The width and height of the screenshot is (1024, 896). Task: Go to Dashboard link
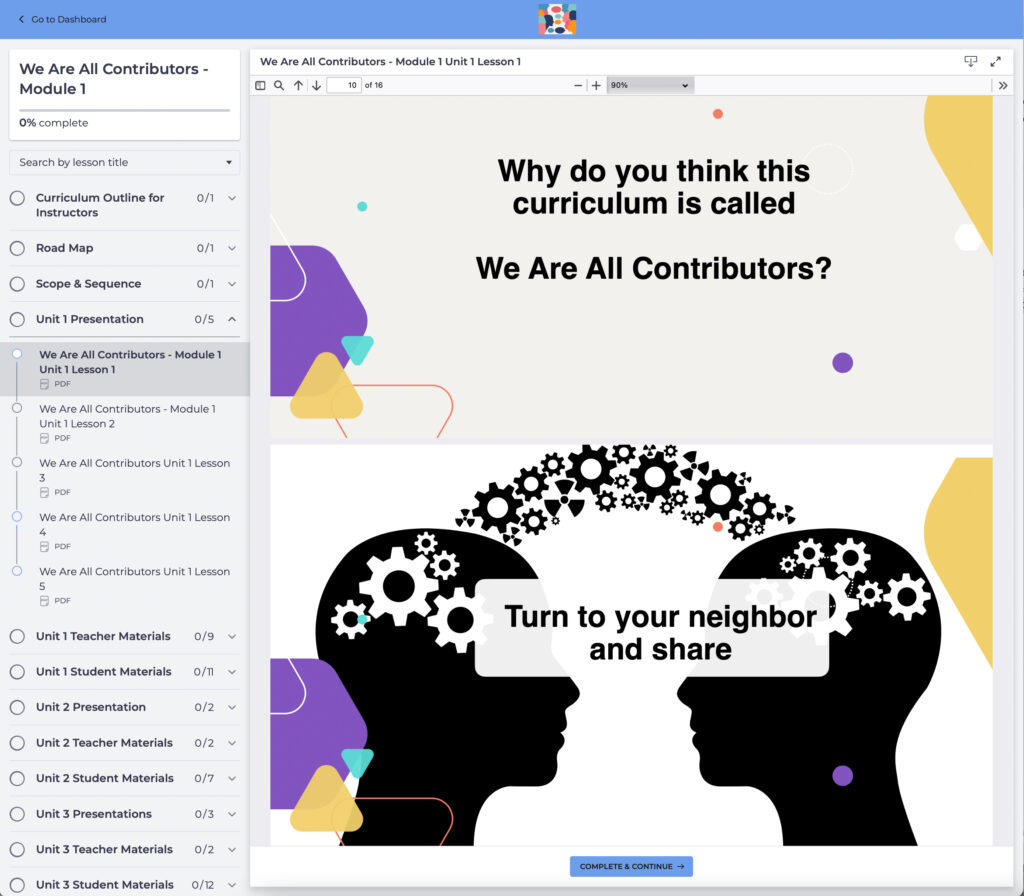(x=62, y=19)
